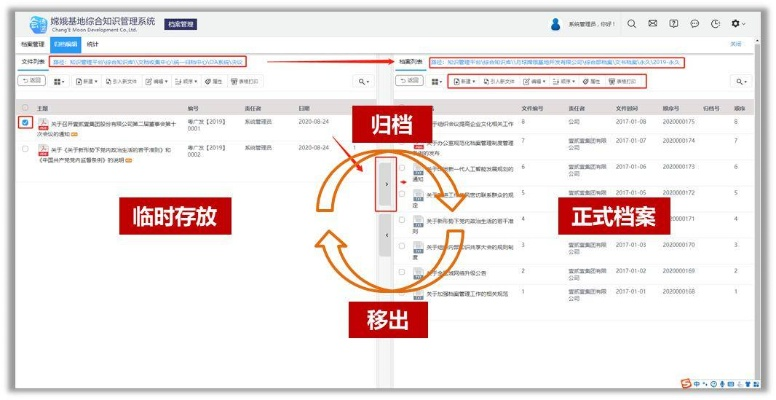This screenshot has width=776, height=400.
Task: Toggle the select-all checkbox in the left file list header
Action: click(25, 107)
